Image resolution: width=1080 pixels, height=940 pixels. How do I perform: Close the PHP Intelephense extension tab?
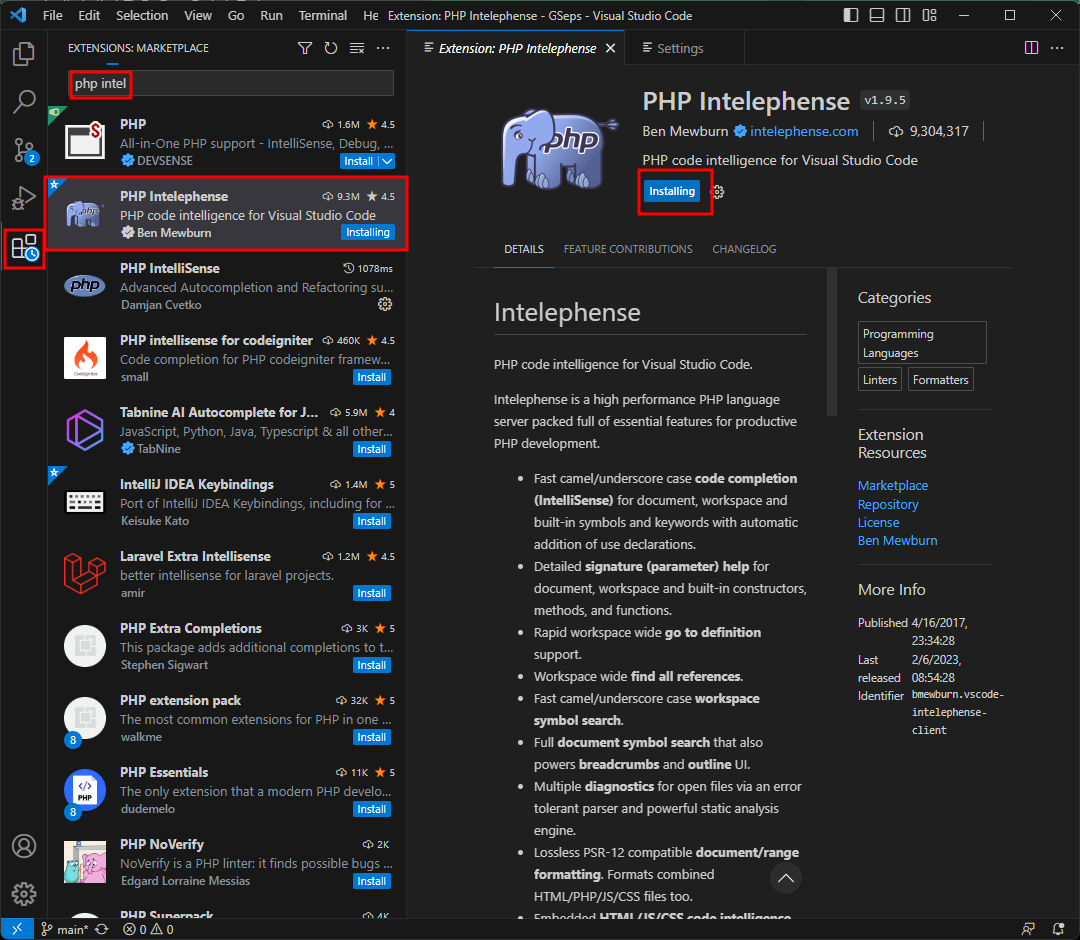click(610, 48)
